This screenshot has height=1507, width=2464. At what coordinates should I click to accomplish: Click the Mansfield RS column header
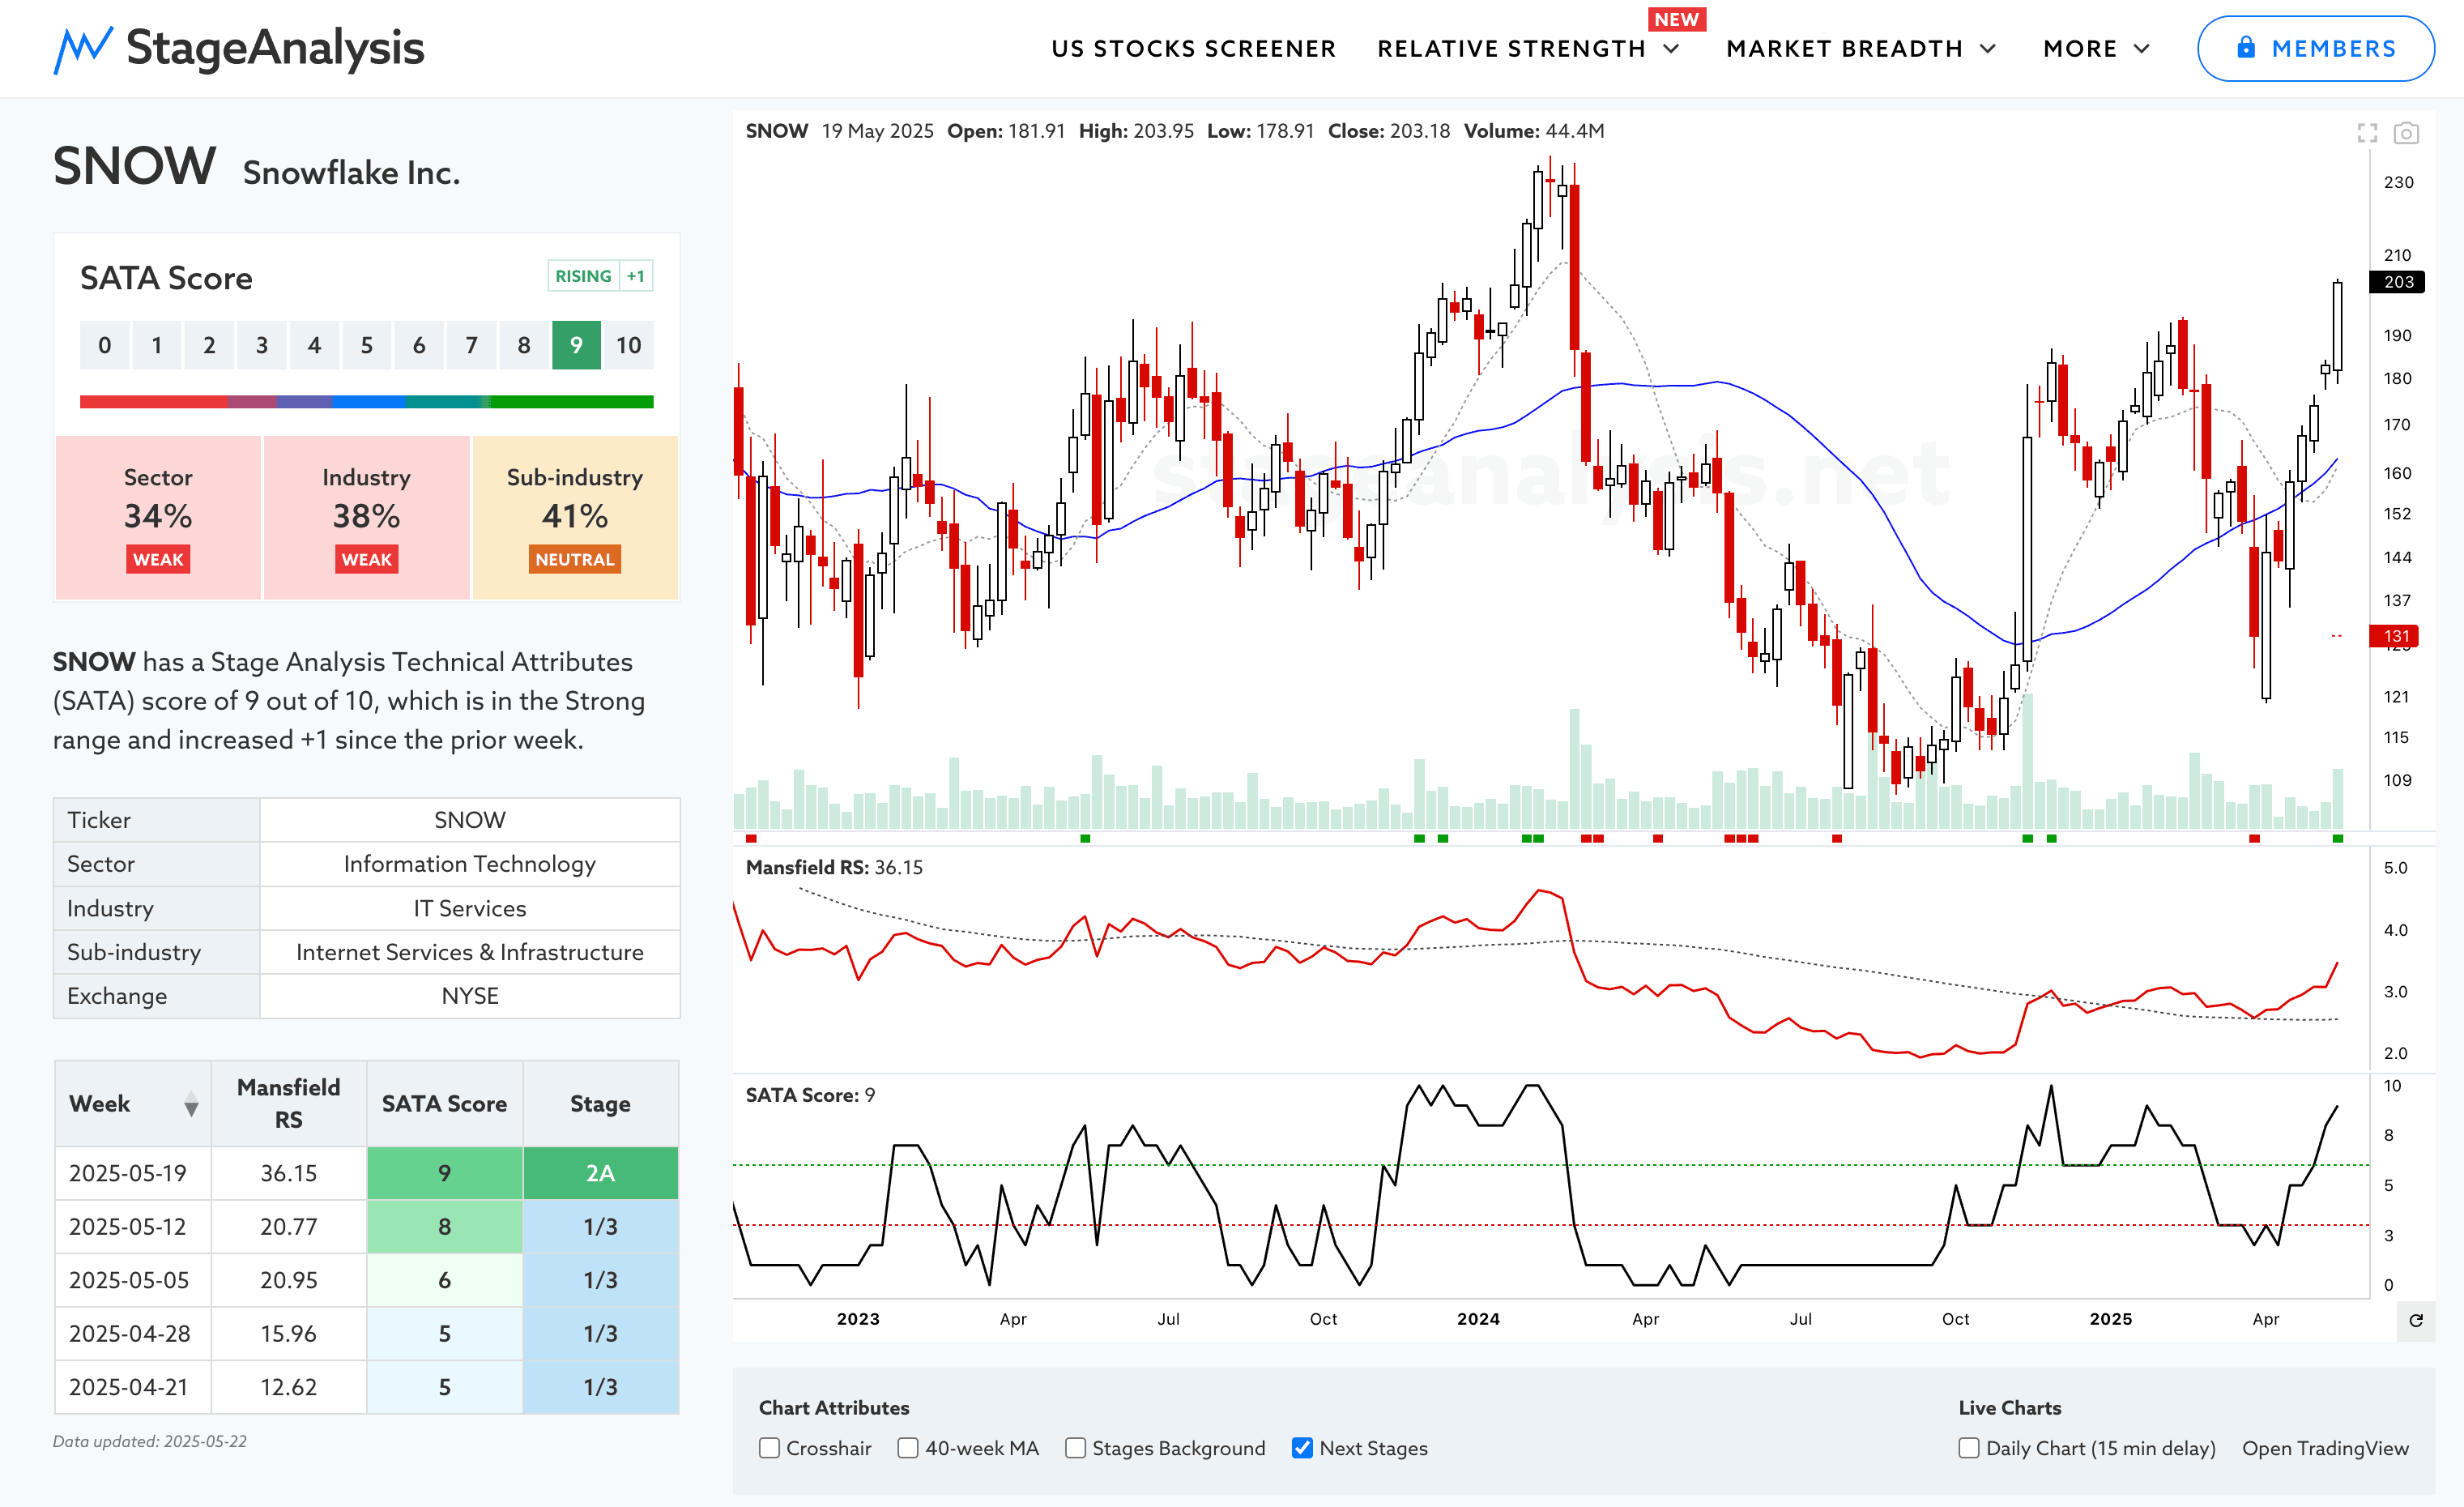(289, 1104)
